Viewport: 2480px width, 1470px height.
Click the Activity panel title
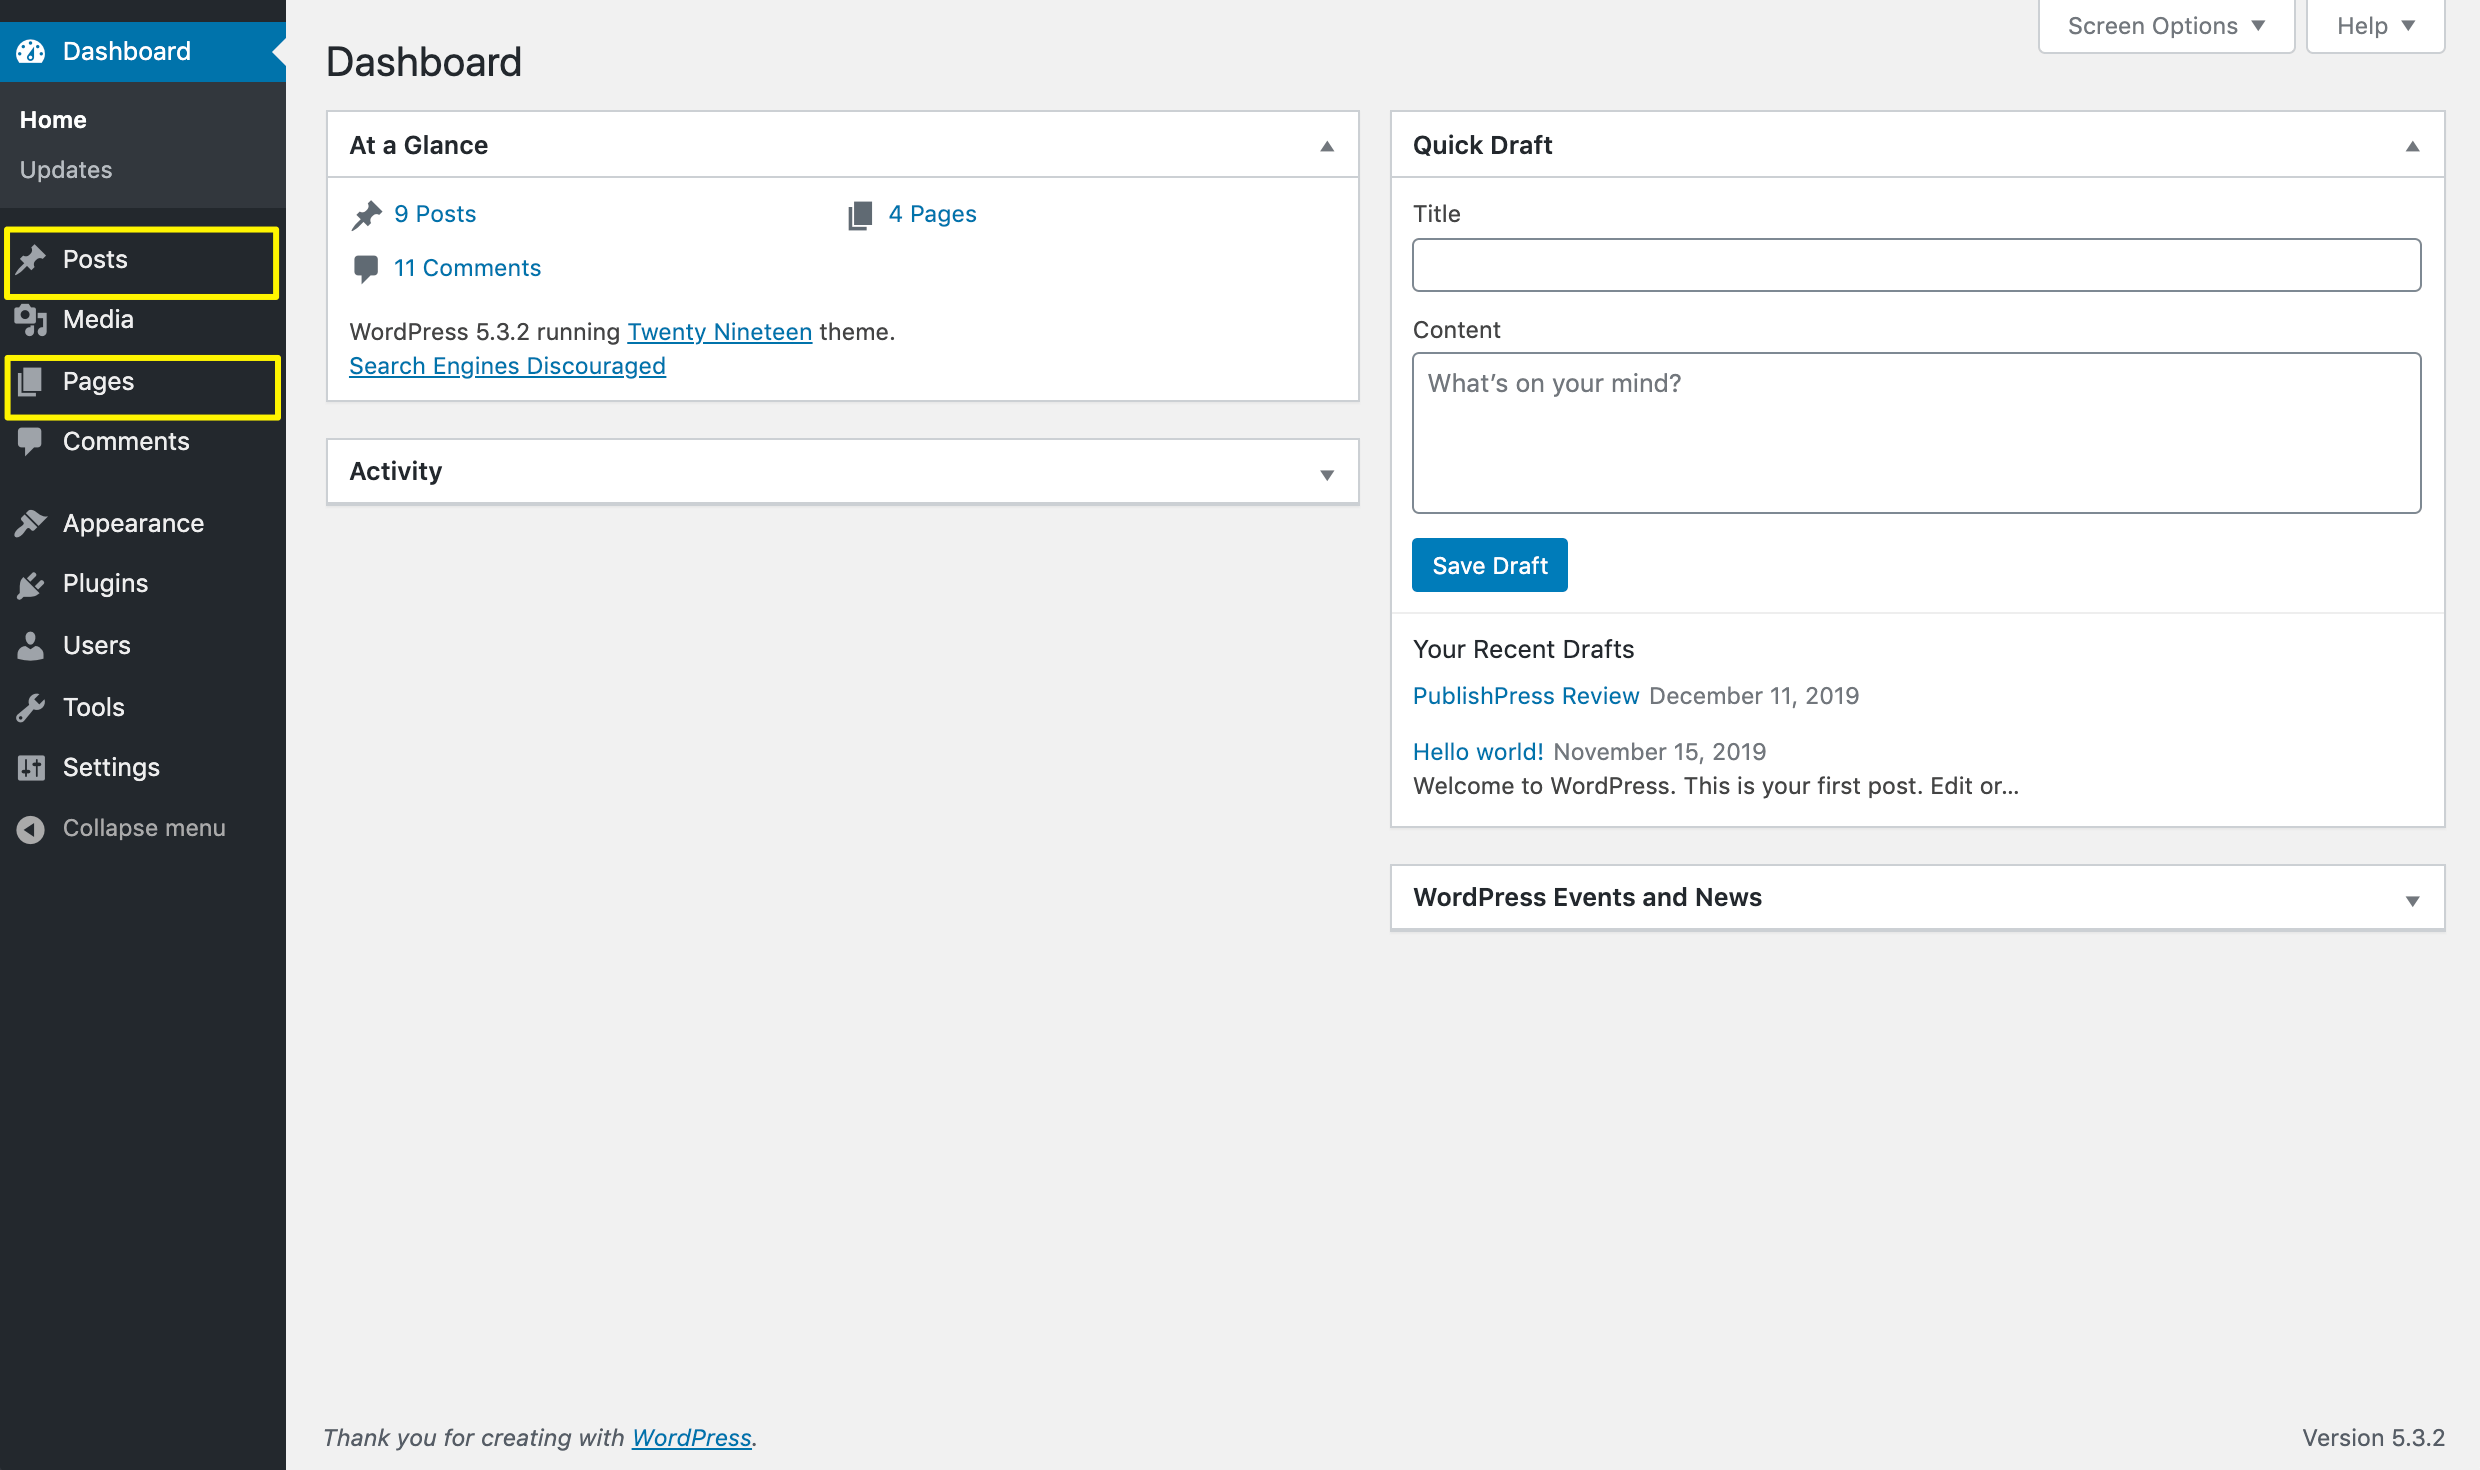pyautogui.click(x=395, y=471)
